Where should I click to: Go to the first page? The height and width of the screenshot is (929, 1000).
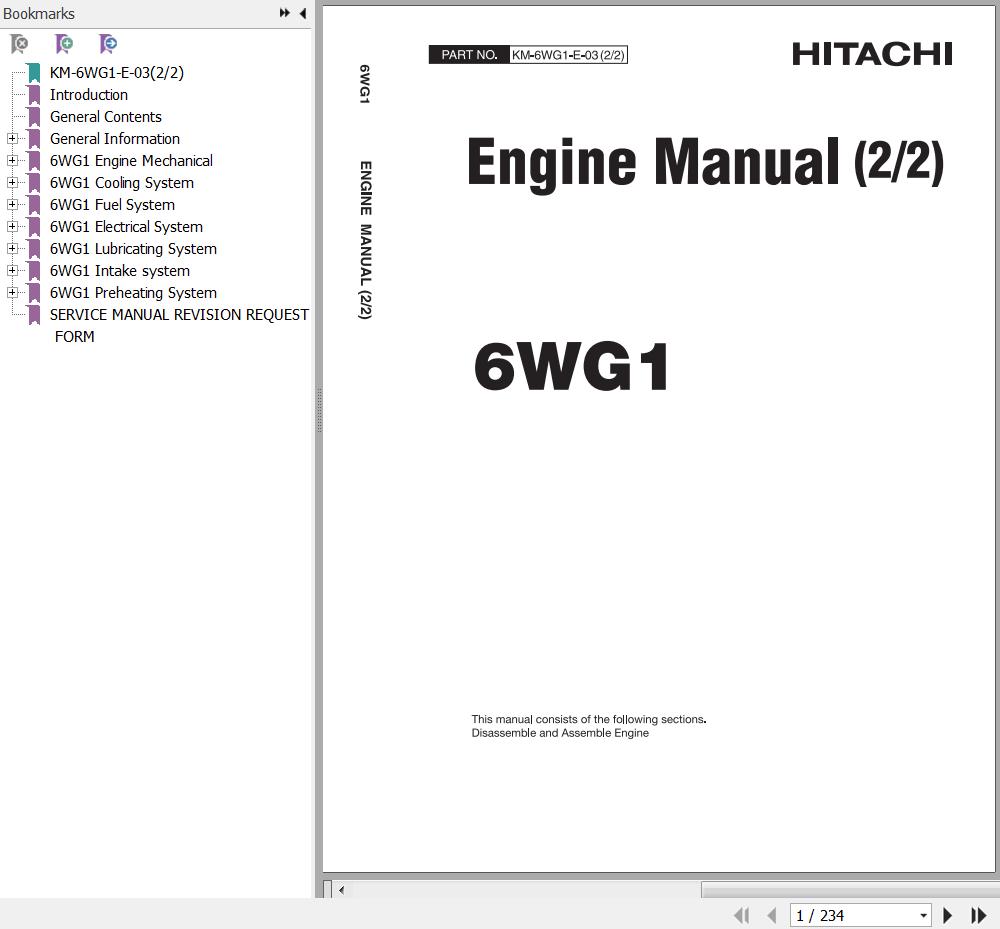[741, 916]
